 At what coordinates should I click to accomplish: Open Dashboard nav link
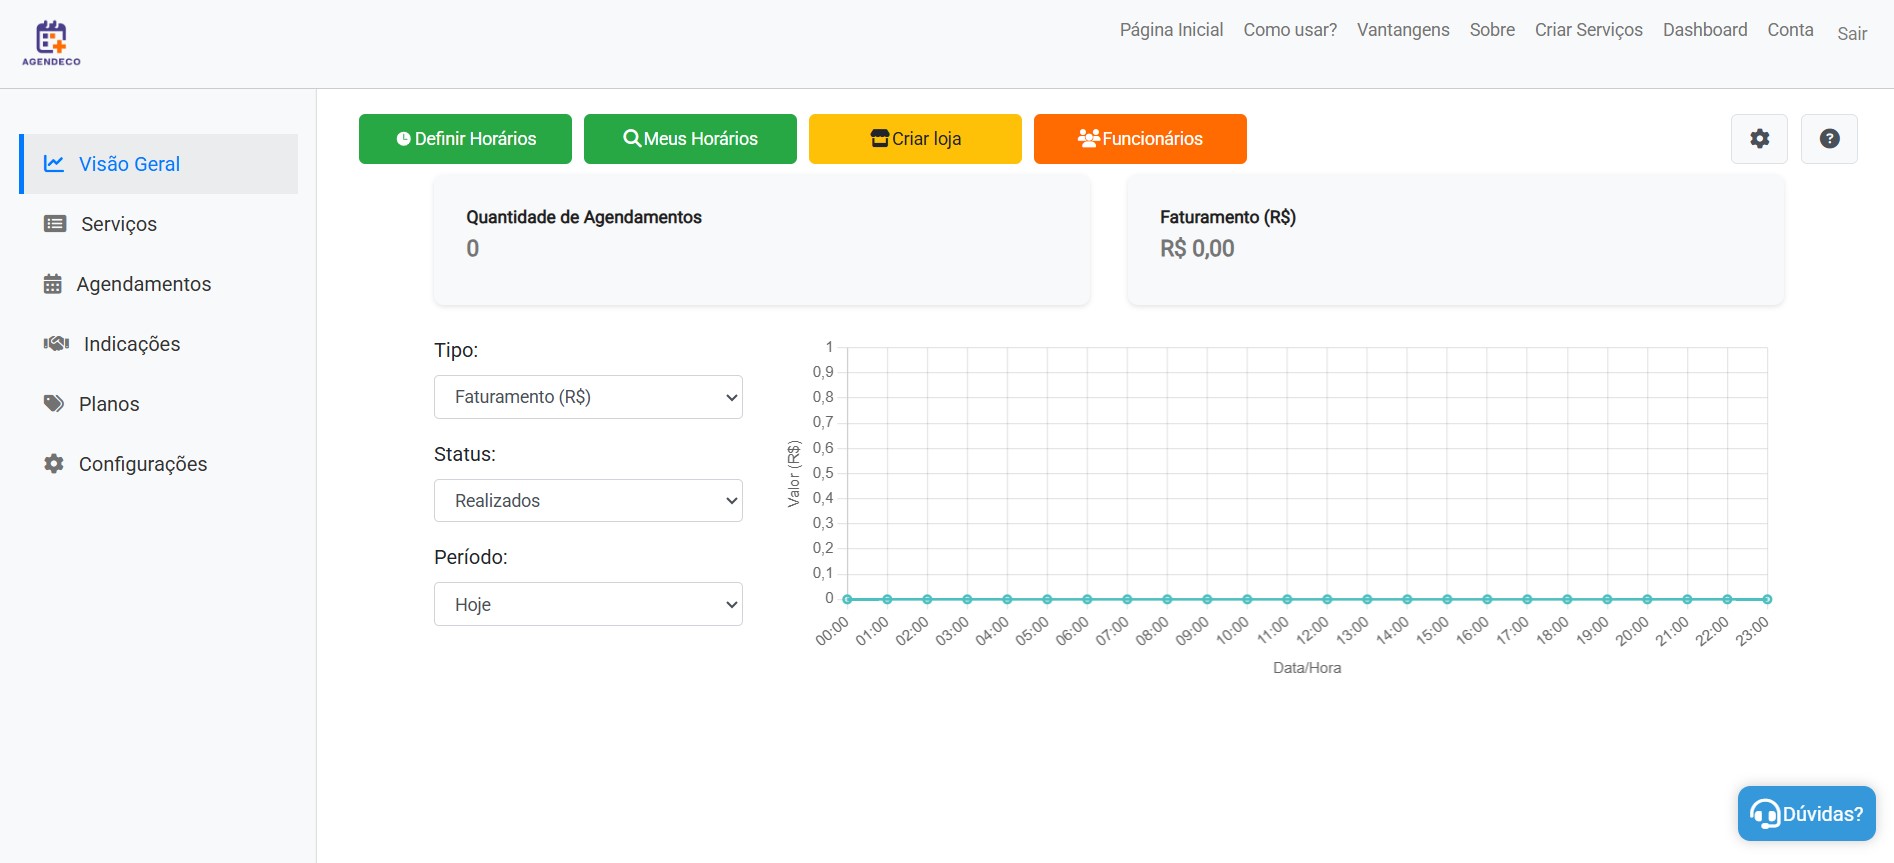pos(1705,30)
